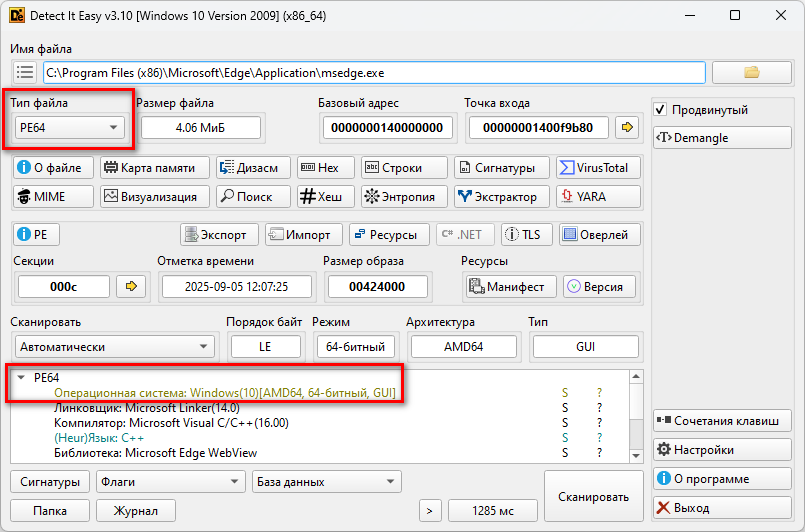The image size is (805, 532).
Task: Open the 'Карта памяти' memory map
Action: point(155,167)
